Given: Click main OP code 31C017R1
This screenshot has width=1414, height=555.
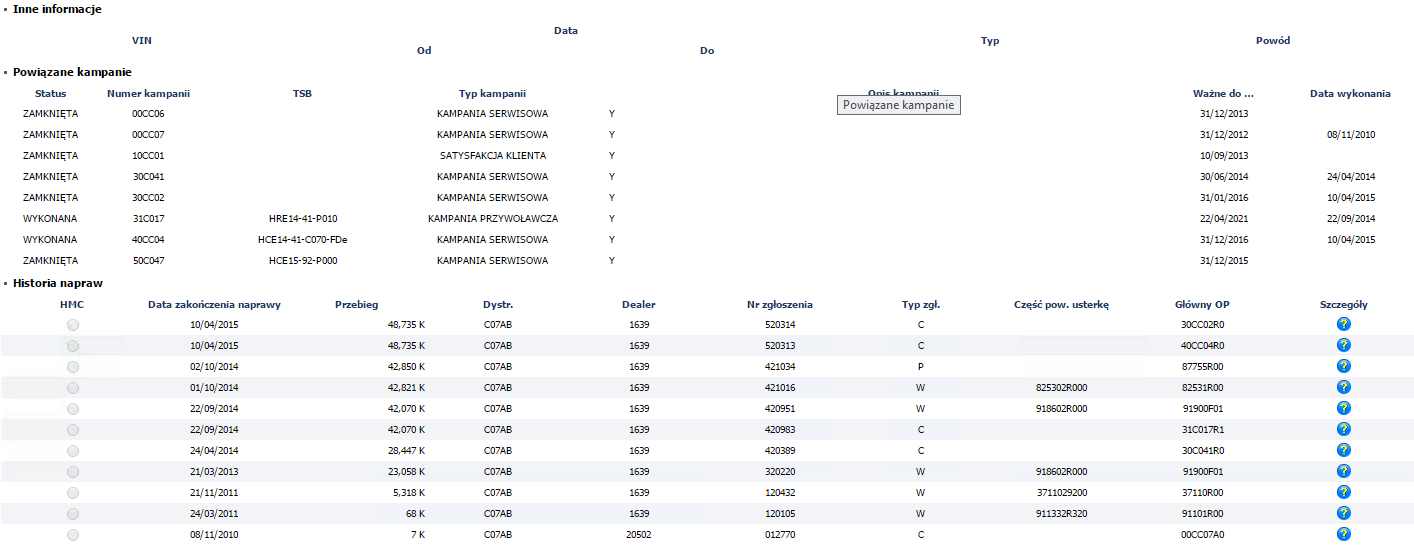Looking at the screenshot, I should (1202, 430).
